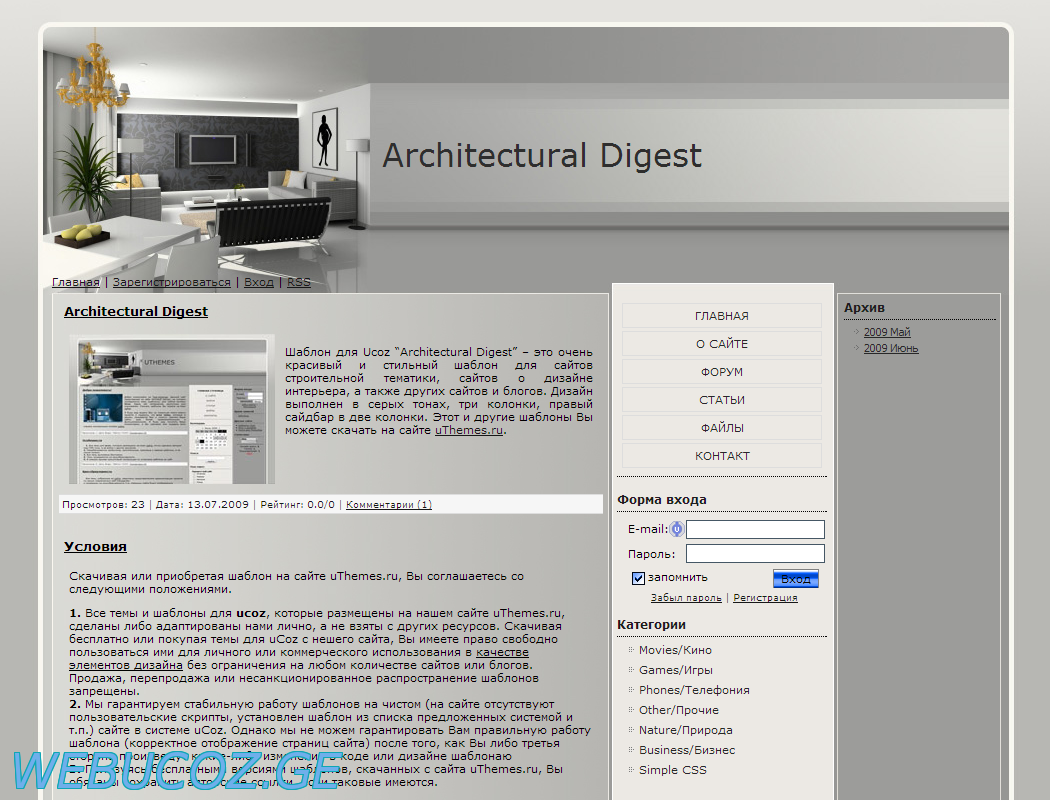
Task: Open КОНТАКТ menu item
Action: [x=721, y=457]
